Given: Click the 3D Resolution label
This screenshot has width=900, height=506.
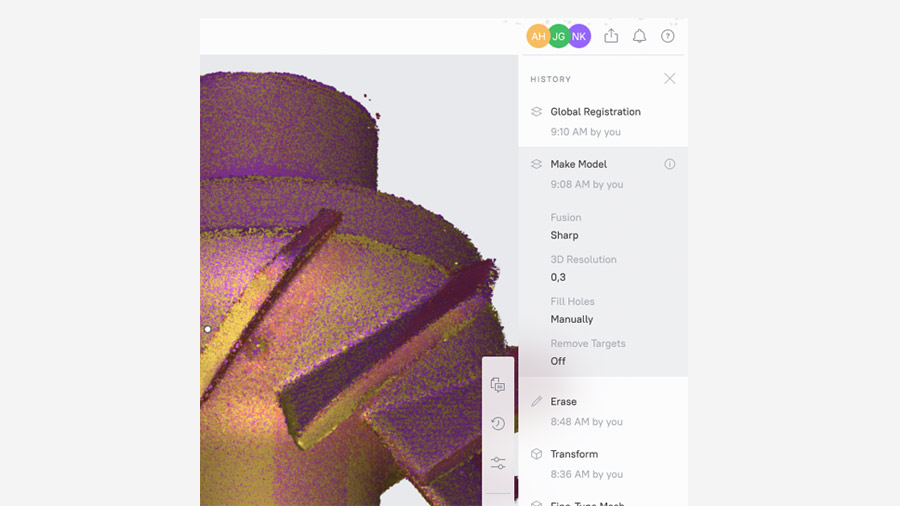Looking at the screenshot, I should point(583,259).
